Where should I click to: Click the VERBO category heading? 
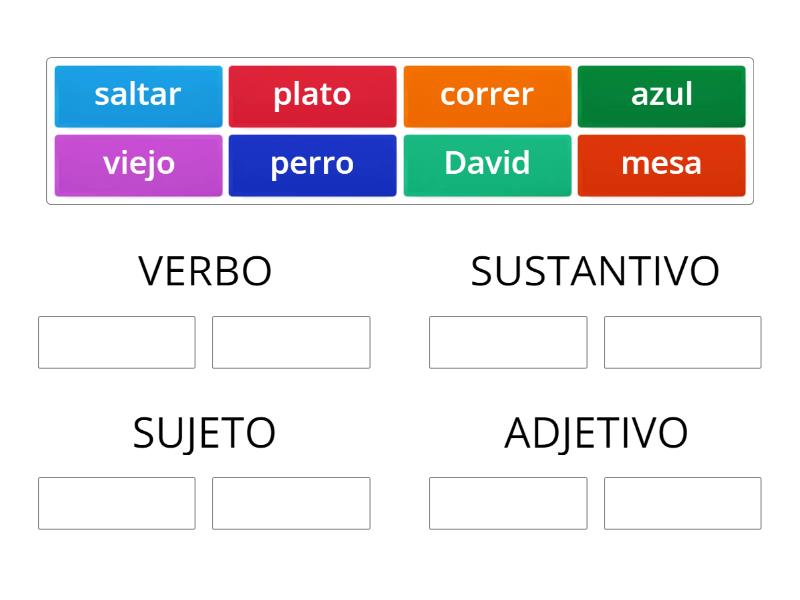[205, 270]
